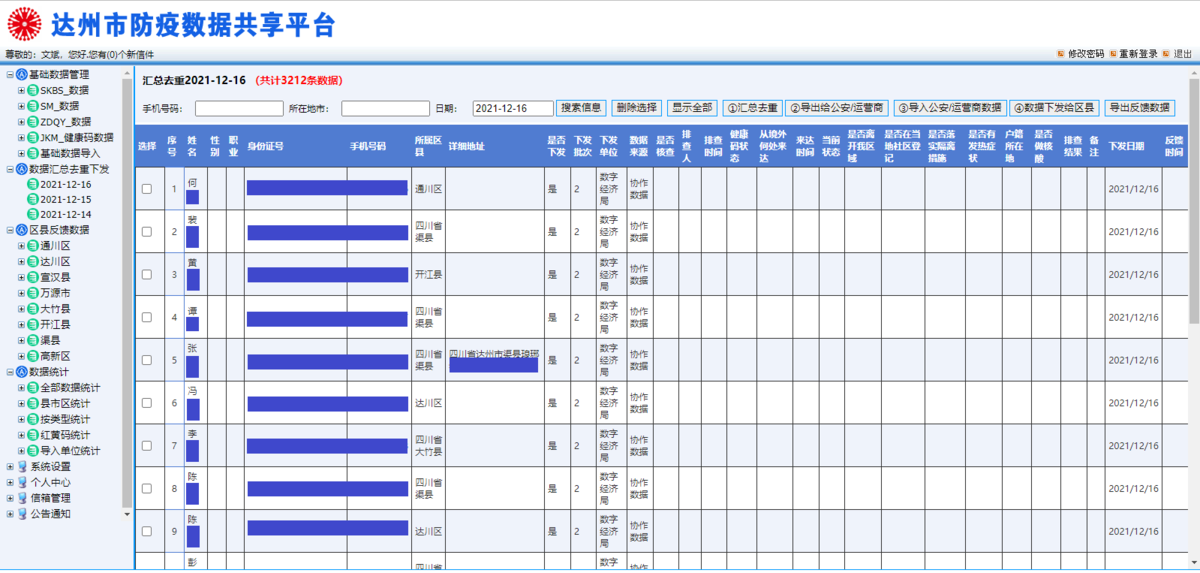
Task: Click the red platform logo icon
Action: pyautogui.click(x=24, y=24)
